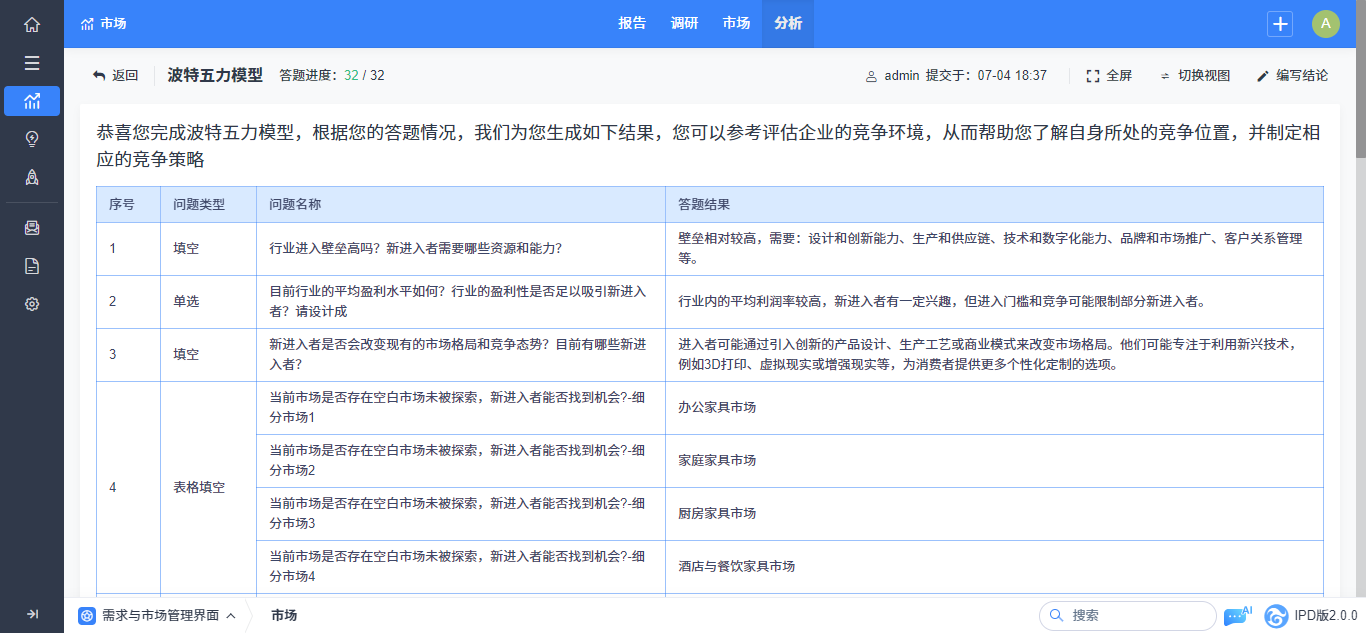Open the AI chat assistant icon

pos(1238,615)
